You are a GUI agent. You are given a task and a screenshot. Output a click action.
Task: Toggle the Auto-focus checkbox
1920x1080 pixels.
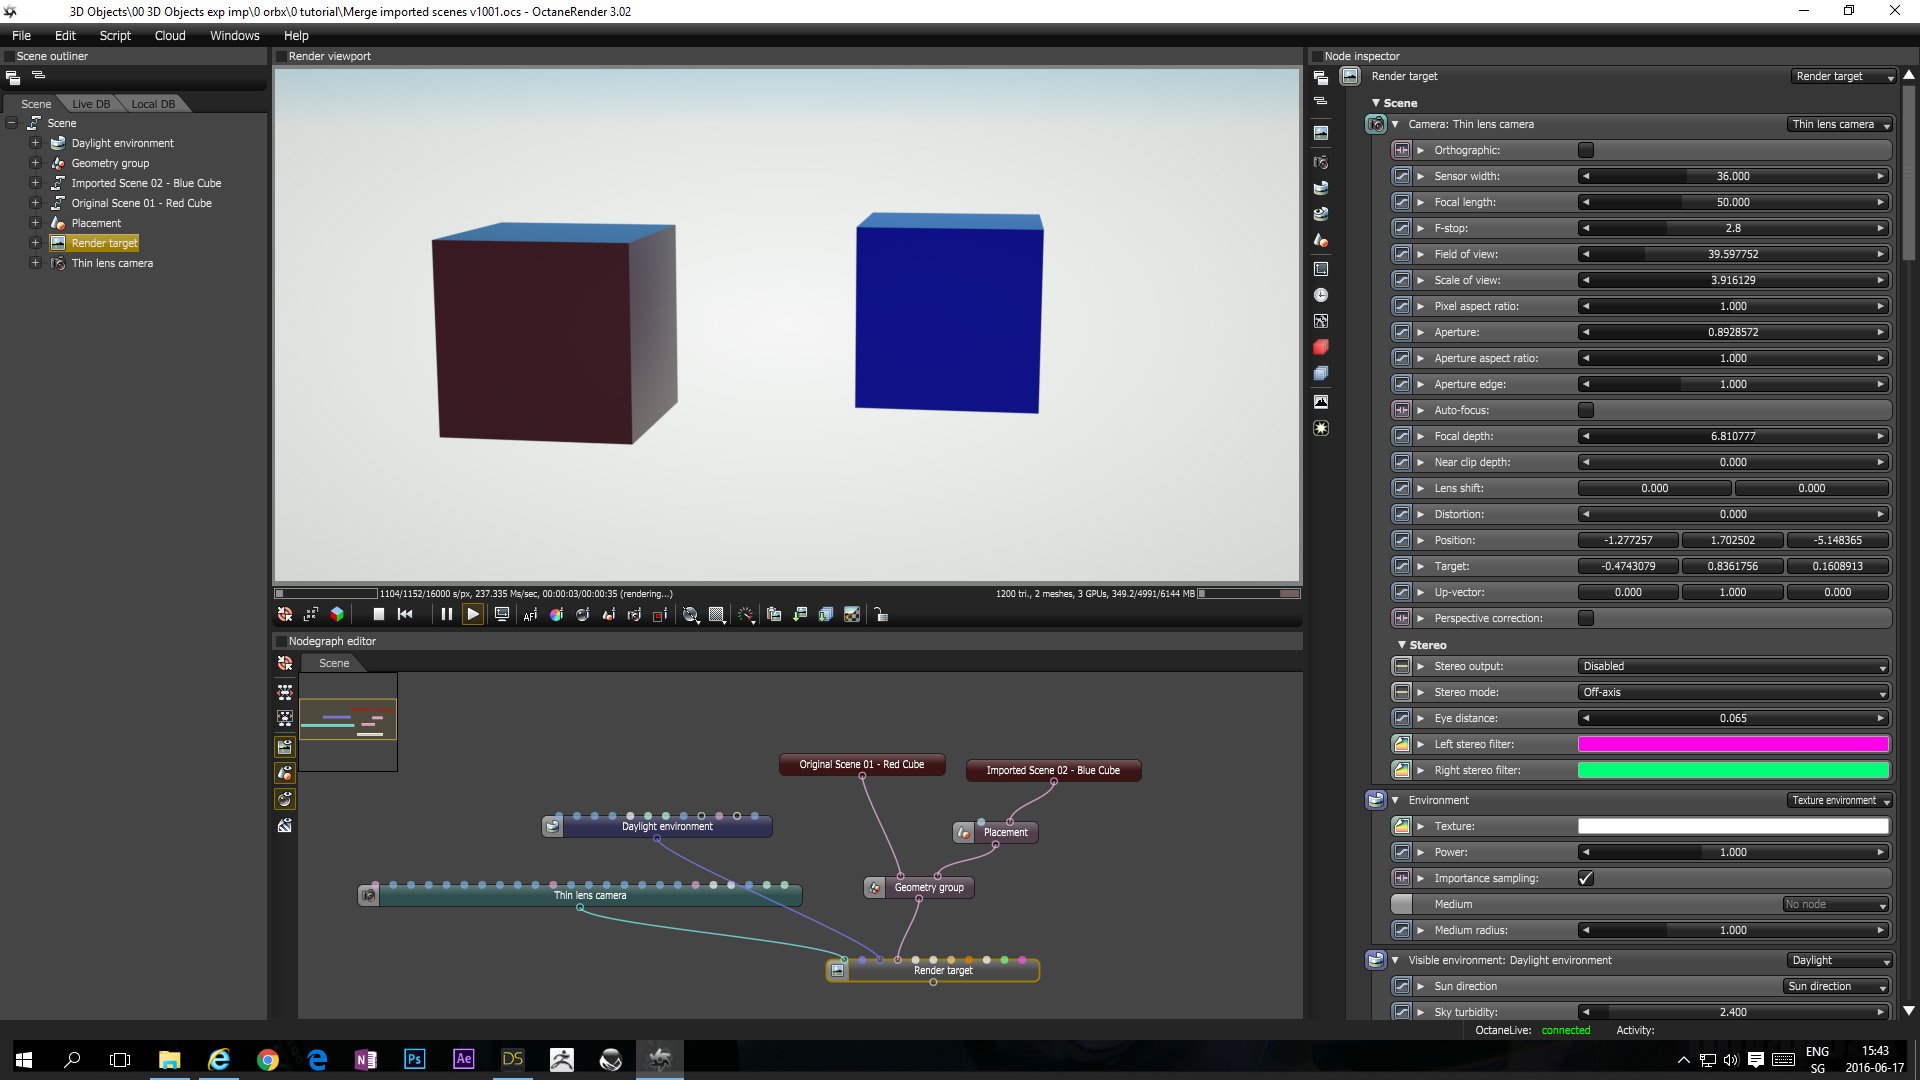pyautogui.click(x=1586, y=410)
